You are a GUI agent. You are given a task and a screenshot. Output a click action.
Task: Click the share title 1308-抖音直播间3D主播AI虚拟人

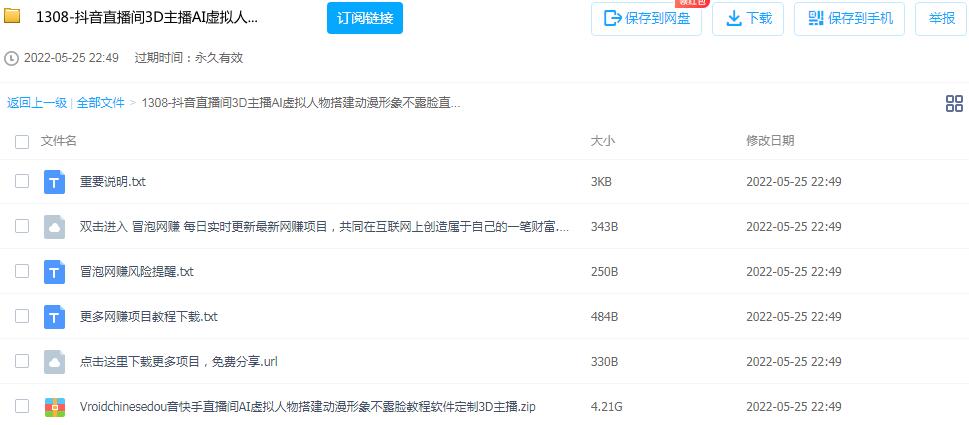pos(147,17)
